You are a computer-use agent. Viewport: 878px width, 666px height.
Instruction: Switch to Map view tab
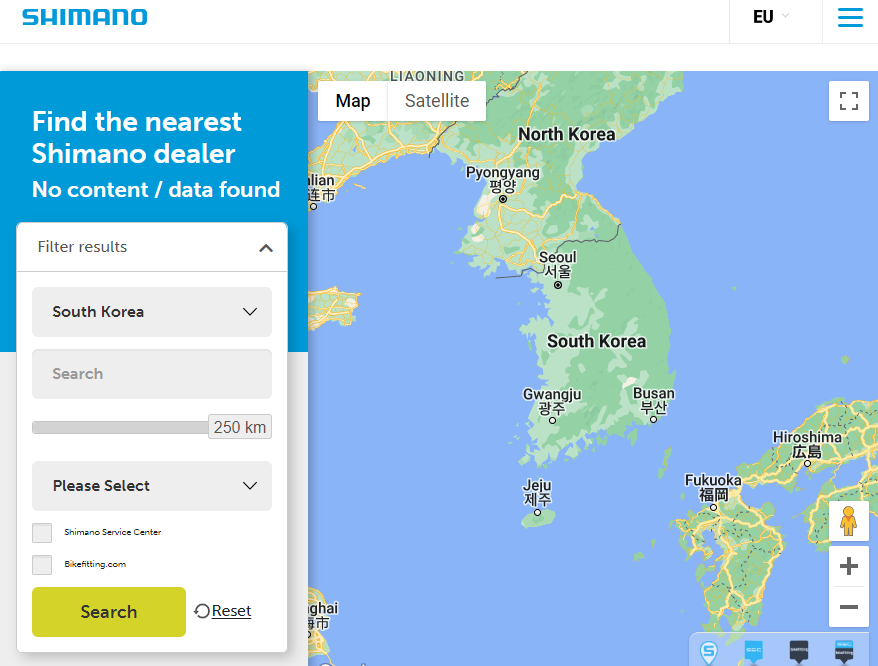point(353,101)
